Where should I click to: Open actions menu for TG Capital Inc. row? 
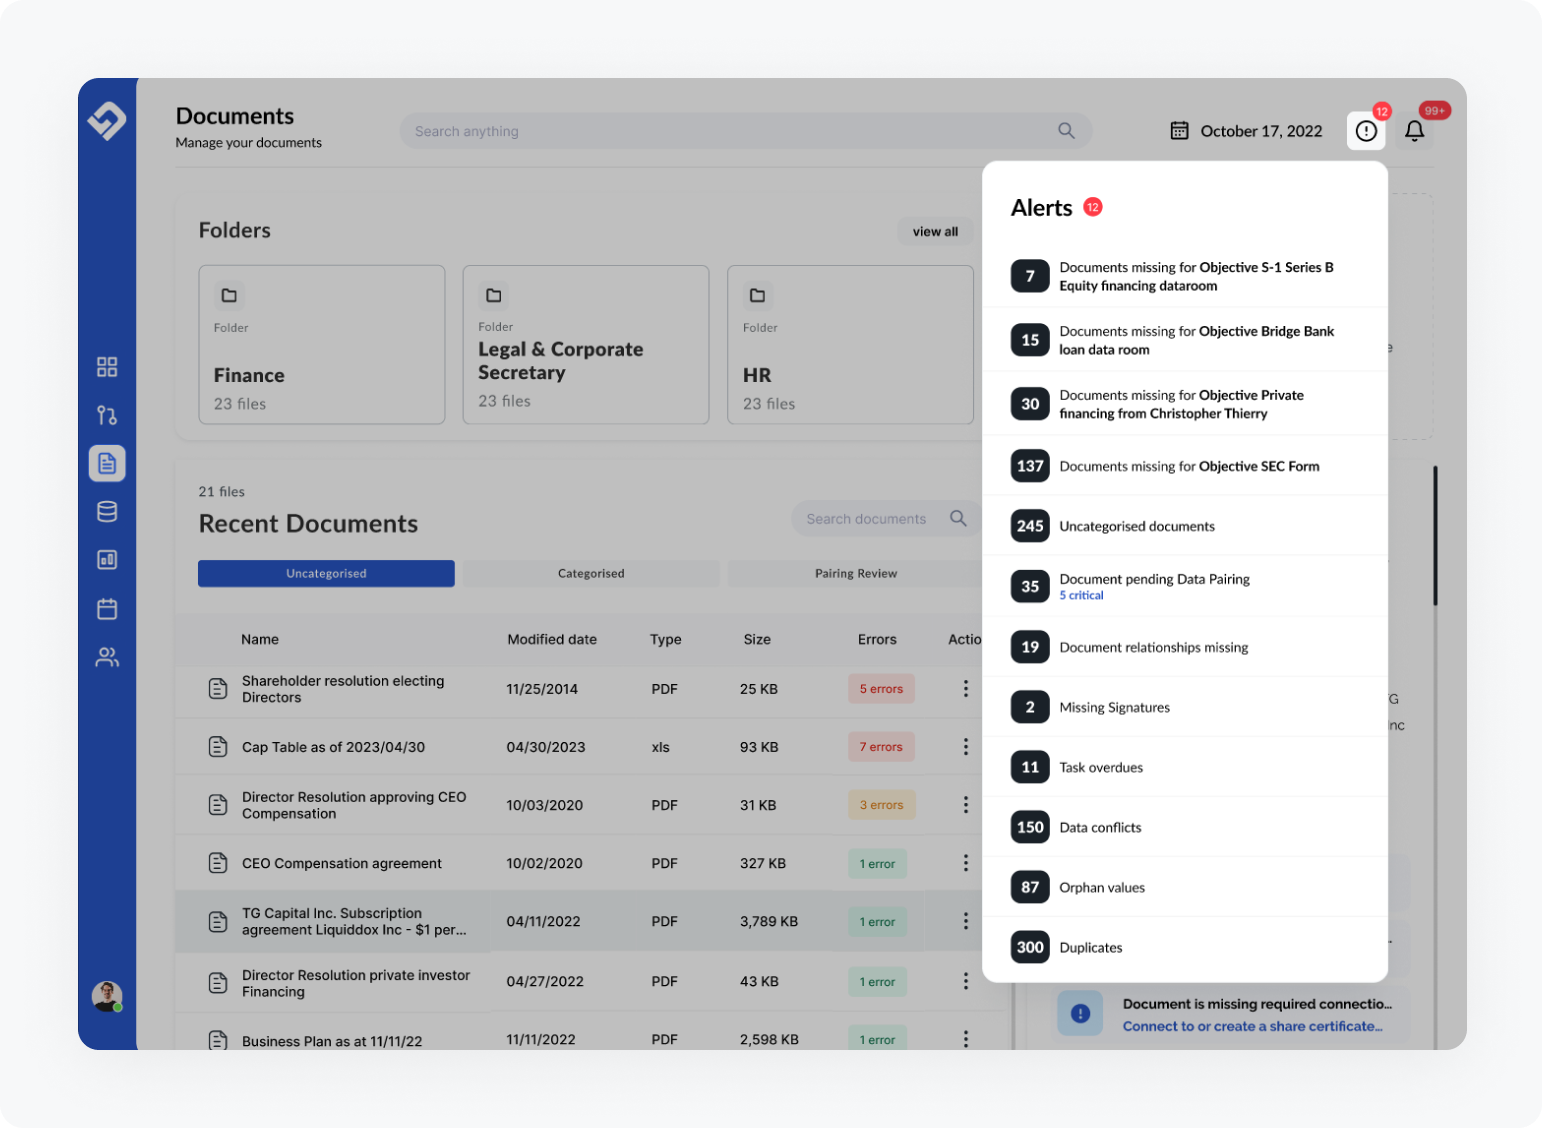click(965, 921)
